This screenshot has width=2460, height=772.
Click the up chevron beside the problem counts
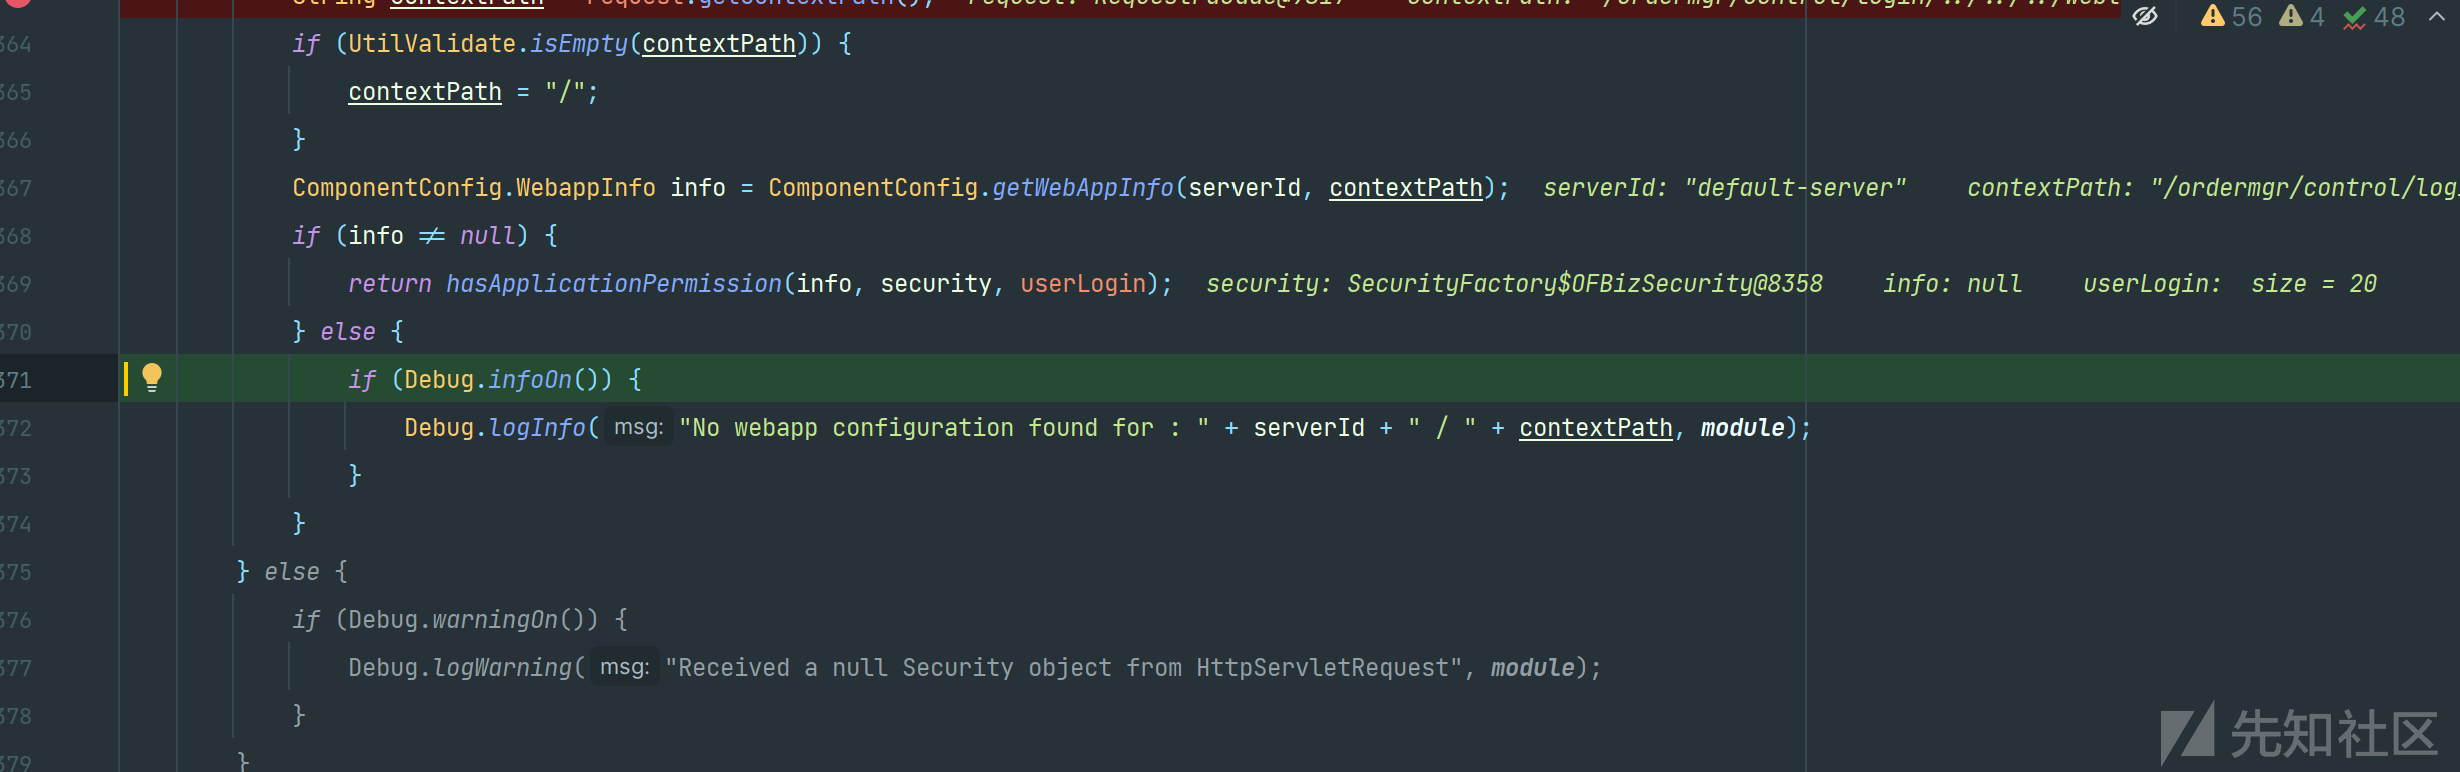[2437, 16]
